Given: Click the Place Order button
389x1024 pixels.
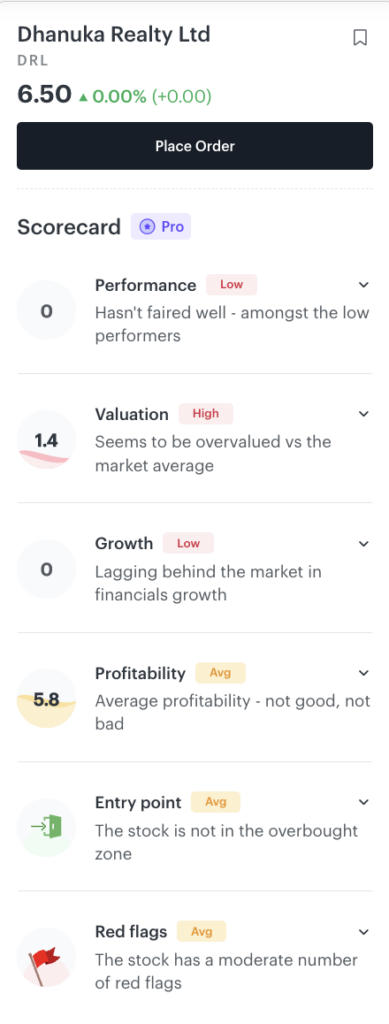Looking at the screenshot, I should tap(194, 146).
